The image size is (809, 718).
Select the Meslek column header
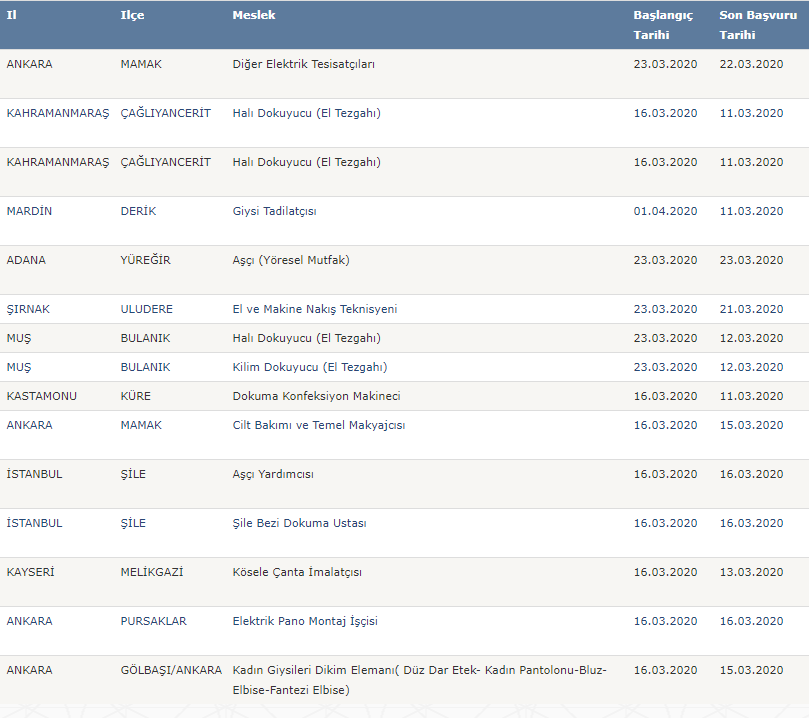(254, 15)
